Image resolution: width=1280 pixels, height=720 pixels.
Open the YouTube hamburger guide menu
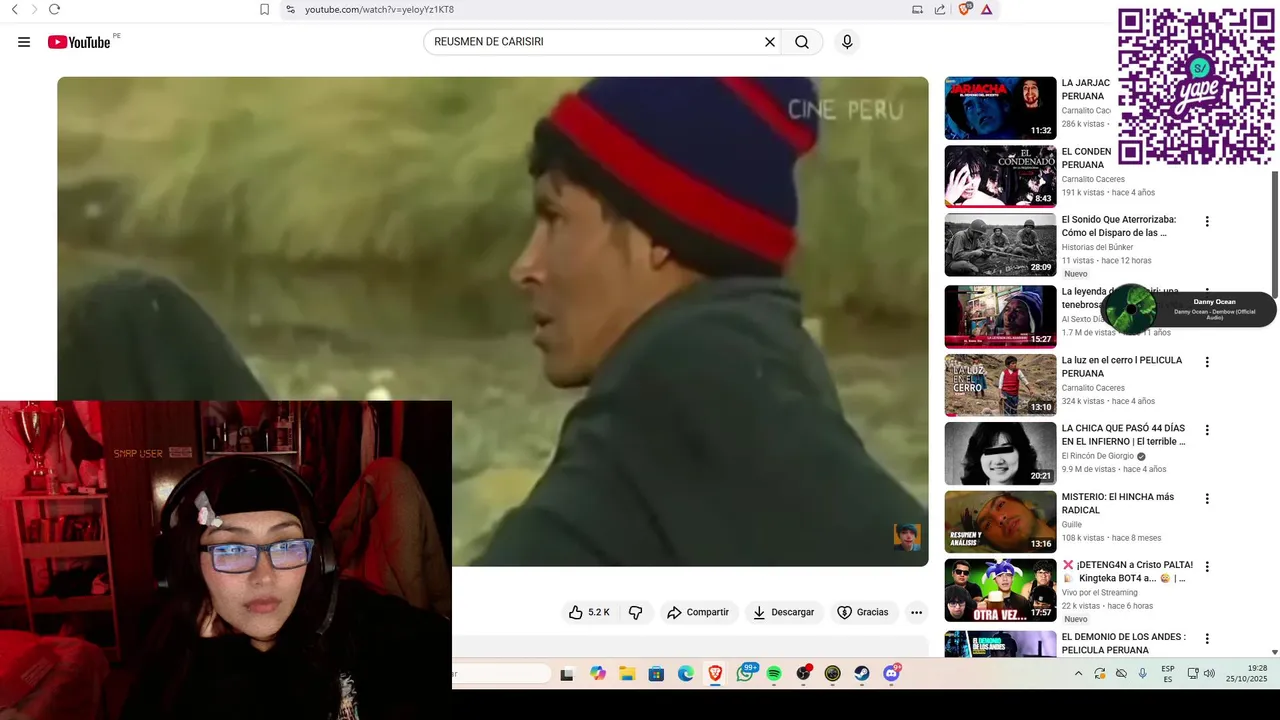click(x=24, y=42)
